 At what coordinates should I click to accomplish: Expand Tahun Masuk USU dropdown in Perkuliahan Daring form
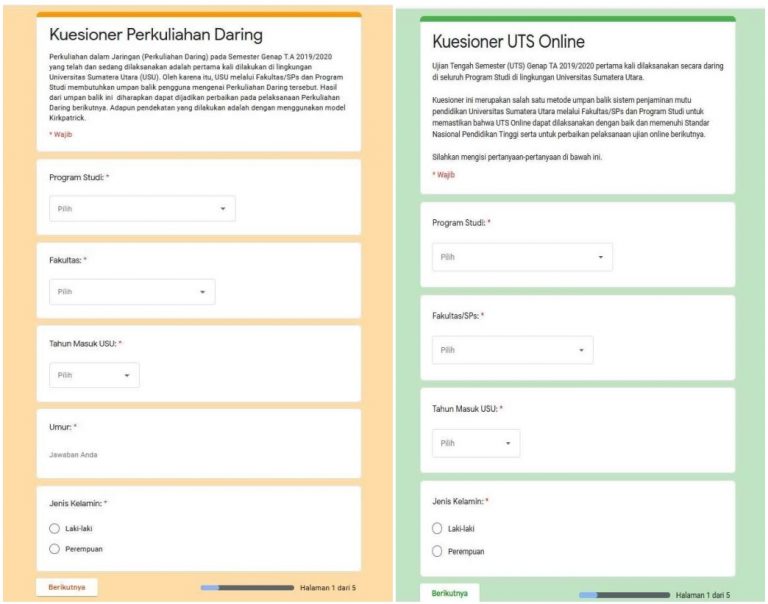(127, 375)
